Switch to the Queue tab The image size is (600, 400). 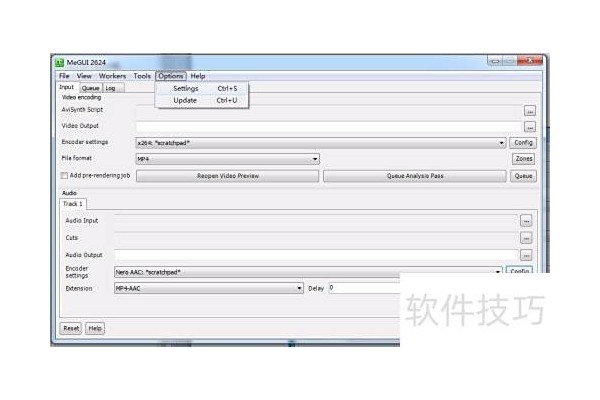click(x=90, y=88)
